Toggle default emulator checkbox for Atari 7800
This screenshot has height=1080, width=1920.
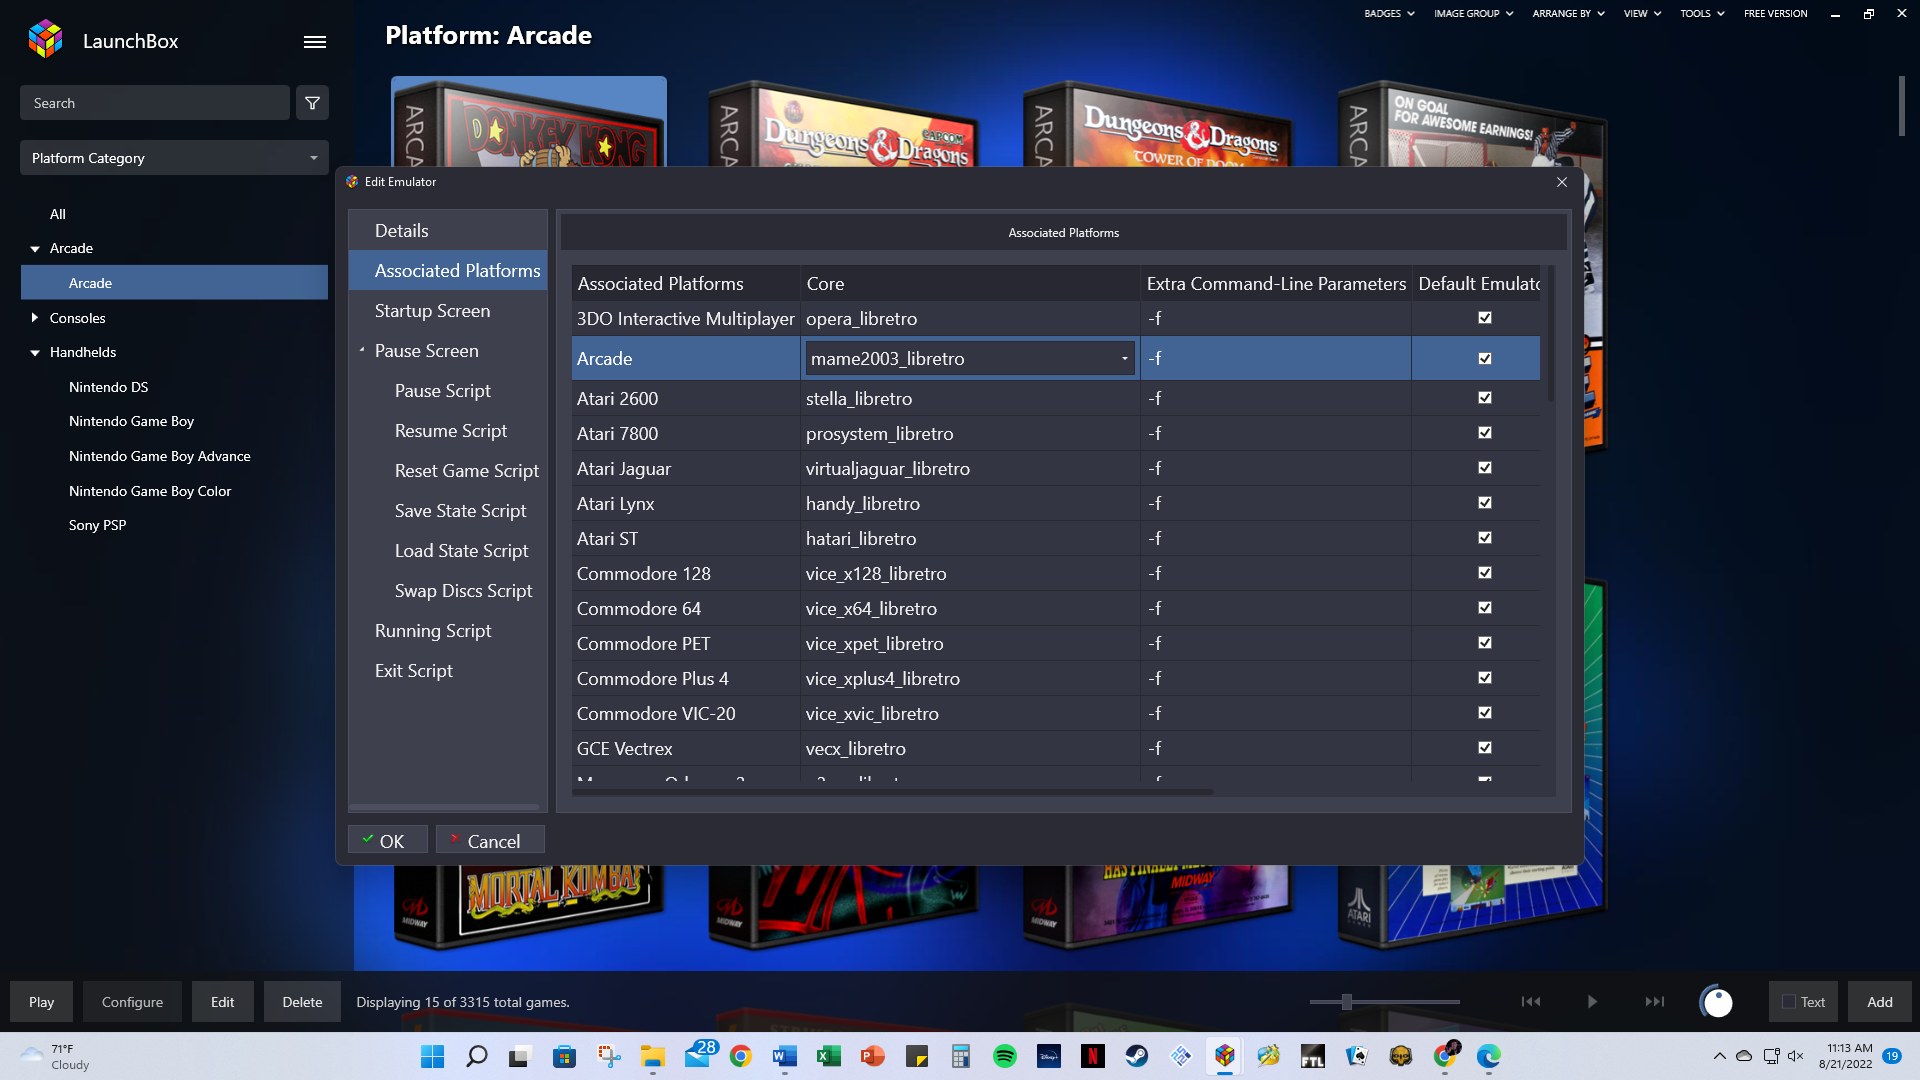(1484, 433)
